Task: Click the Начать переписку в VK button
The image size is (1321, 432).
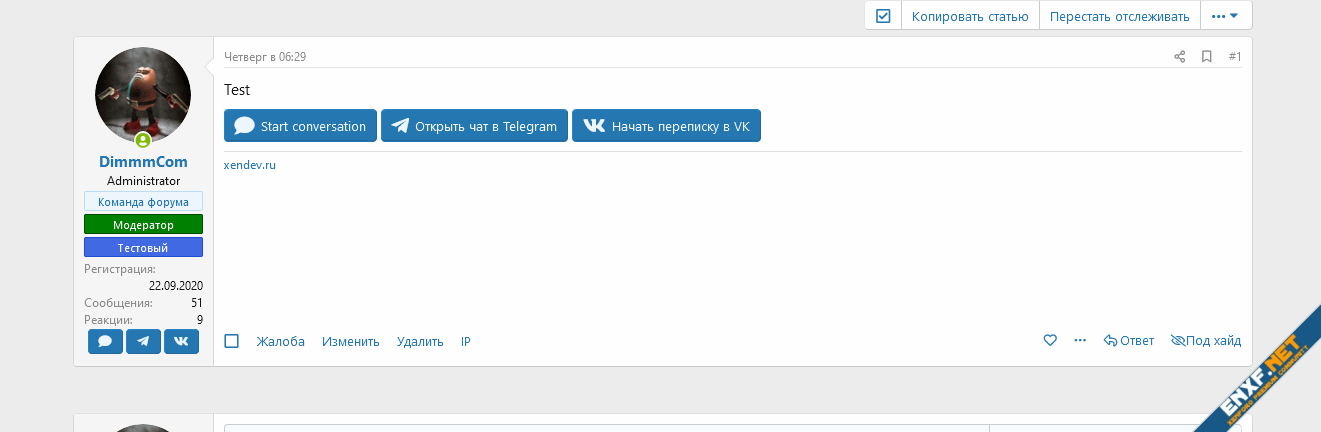Action: pos(666,126)
